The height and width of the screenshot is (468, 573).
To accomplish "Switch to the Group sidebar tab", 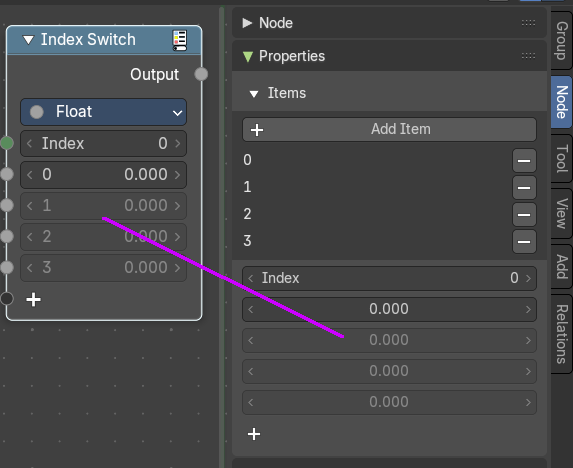I will pyautogui.click(x=562, y=40).
